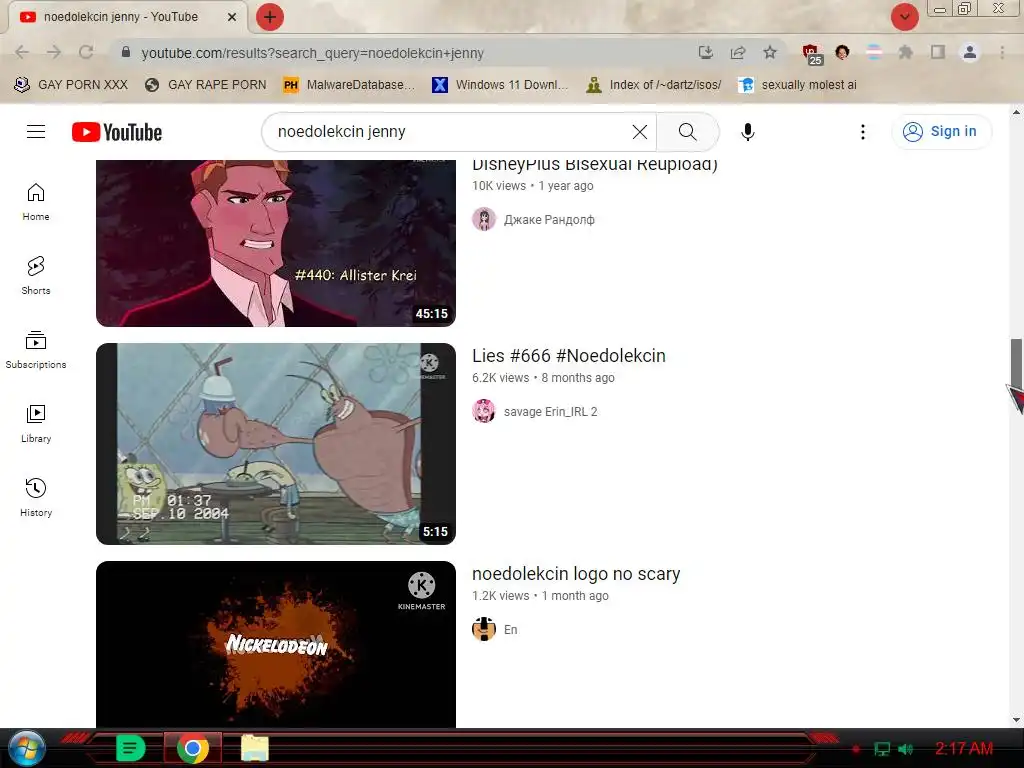Select the noedolekcin jenny YouTube tab
Viewport: 1024px width, 768px height.
click(x=121, y=17)
